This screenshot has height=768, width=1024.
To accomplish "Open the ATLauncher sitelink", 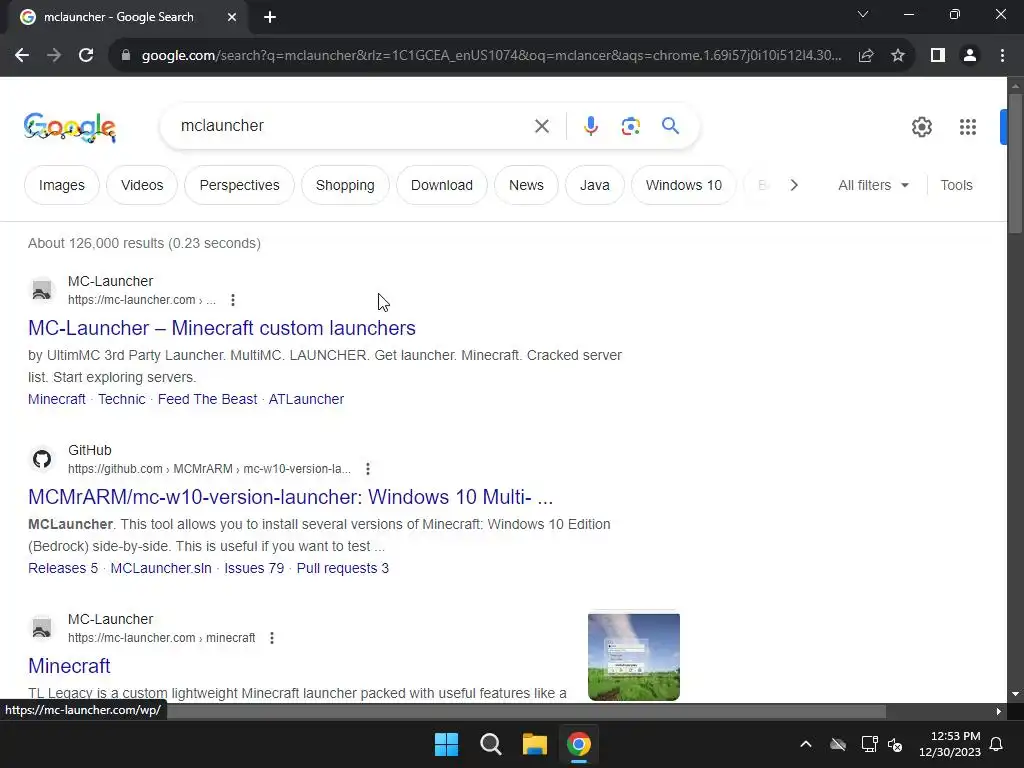I will [306, 399].
